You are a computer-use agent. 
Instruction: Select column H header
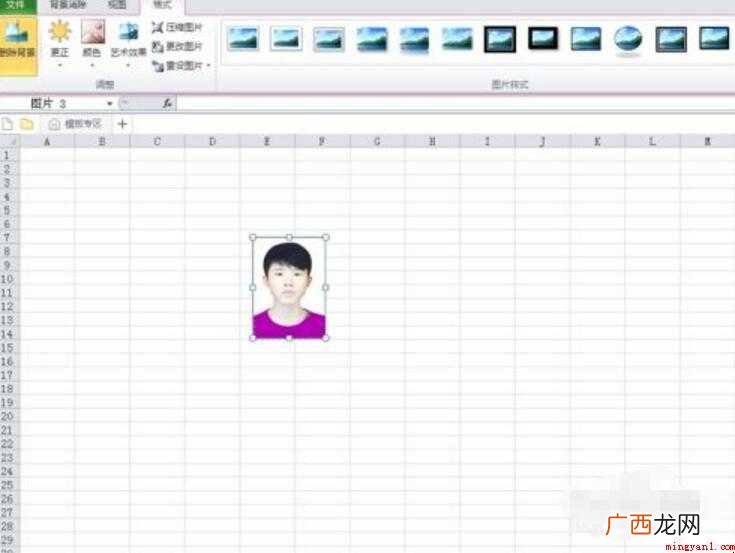[432, 141]
